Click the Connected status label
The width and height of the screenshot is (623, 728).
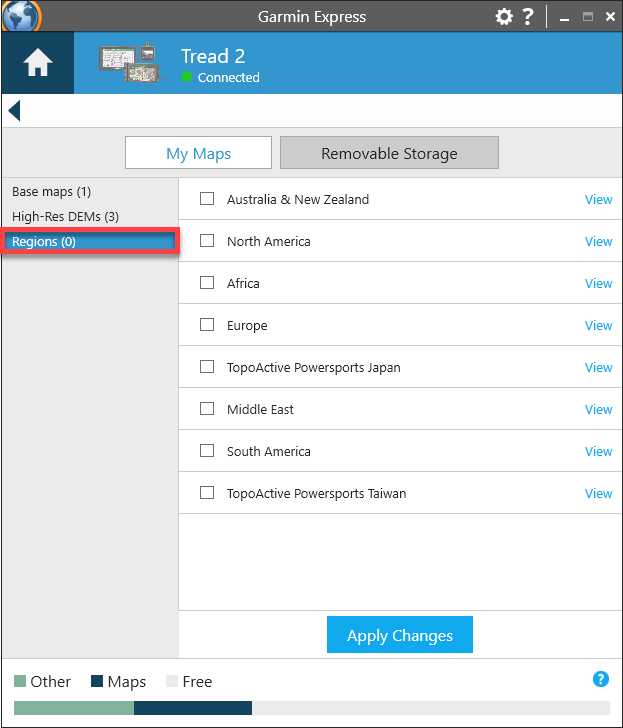tap(228, 78)
